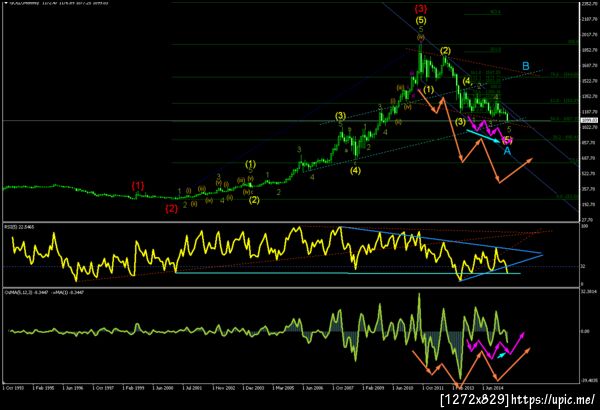Click the 1852.70 price axis value
Image resolution: width=600 pixels, height=410 pixels.
click(x=588, y=50)
